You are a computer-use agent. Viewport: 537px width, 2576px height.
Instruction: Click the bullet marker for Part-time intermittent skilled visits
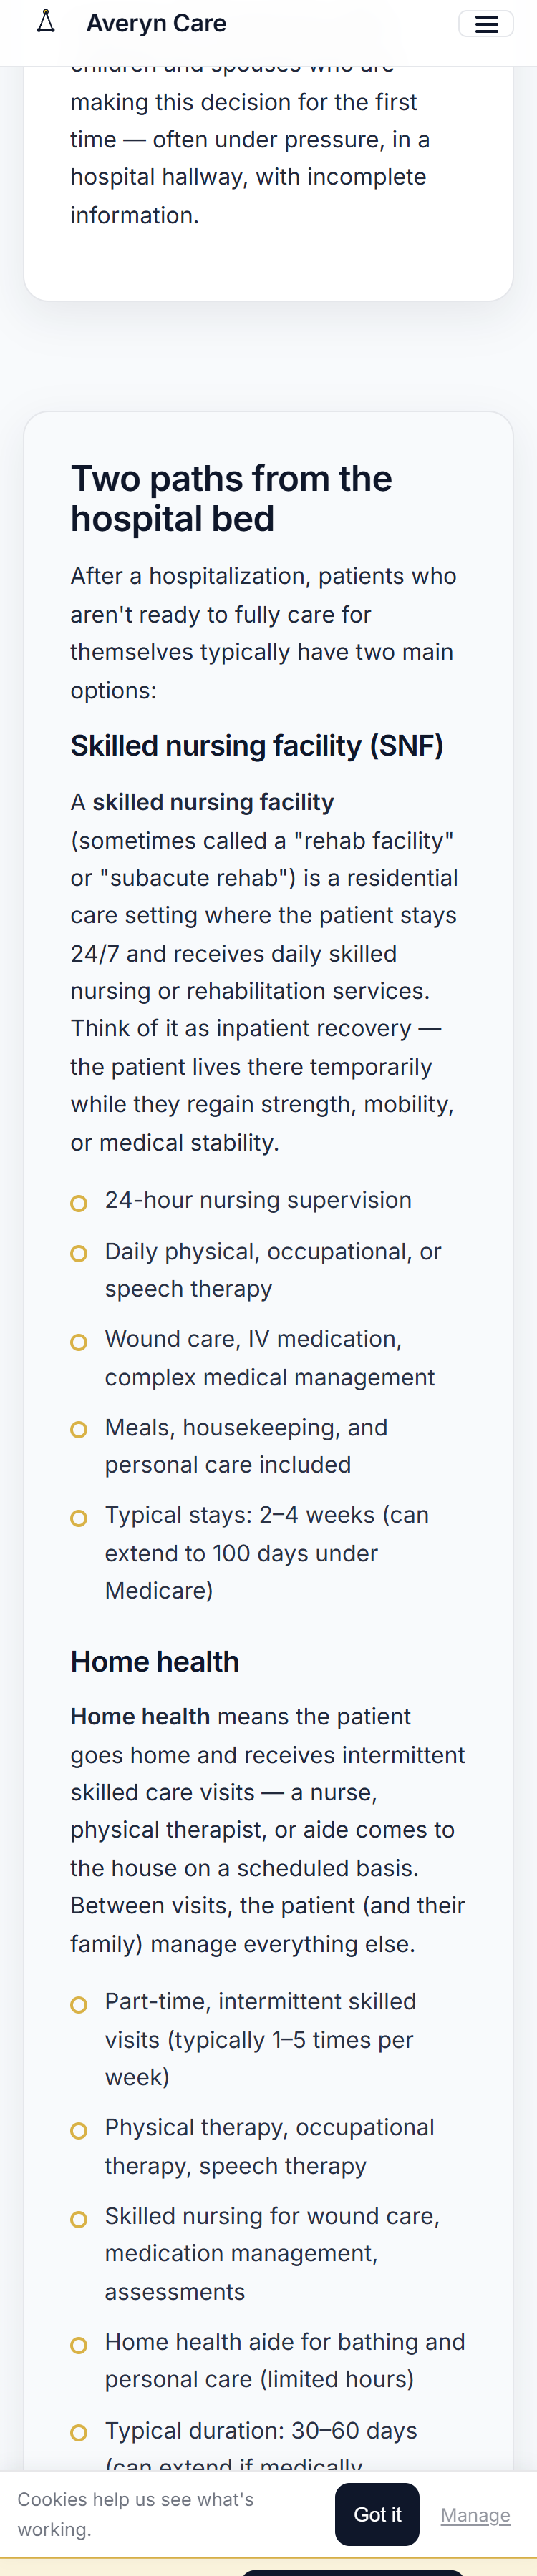coord(80,2004)
